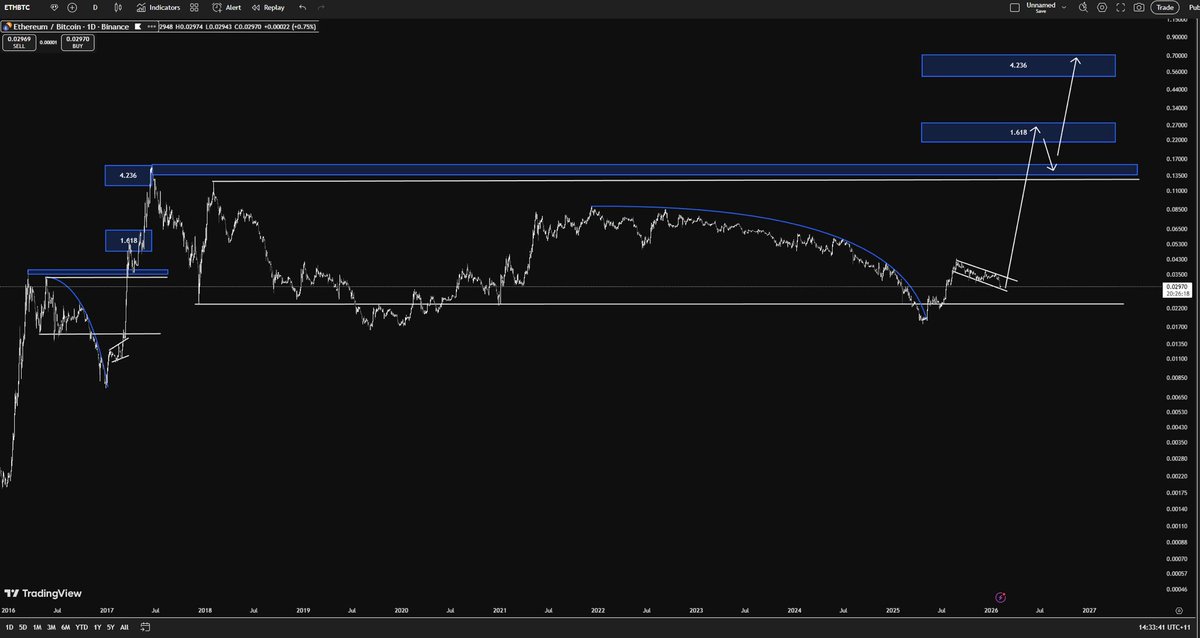Select the 1Y time range
The width and height of the screenshot is (1200, 638).
click(96, 628)
